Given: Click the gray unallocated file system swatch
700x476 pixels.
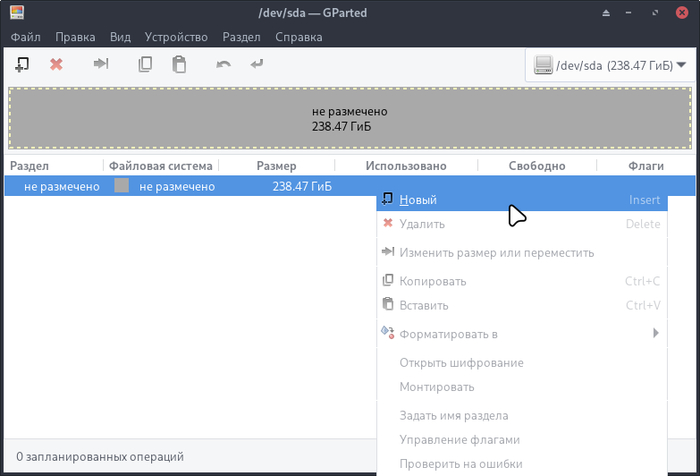Looking at the screenshot, I should (122, 186).
